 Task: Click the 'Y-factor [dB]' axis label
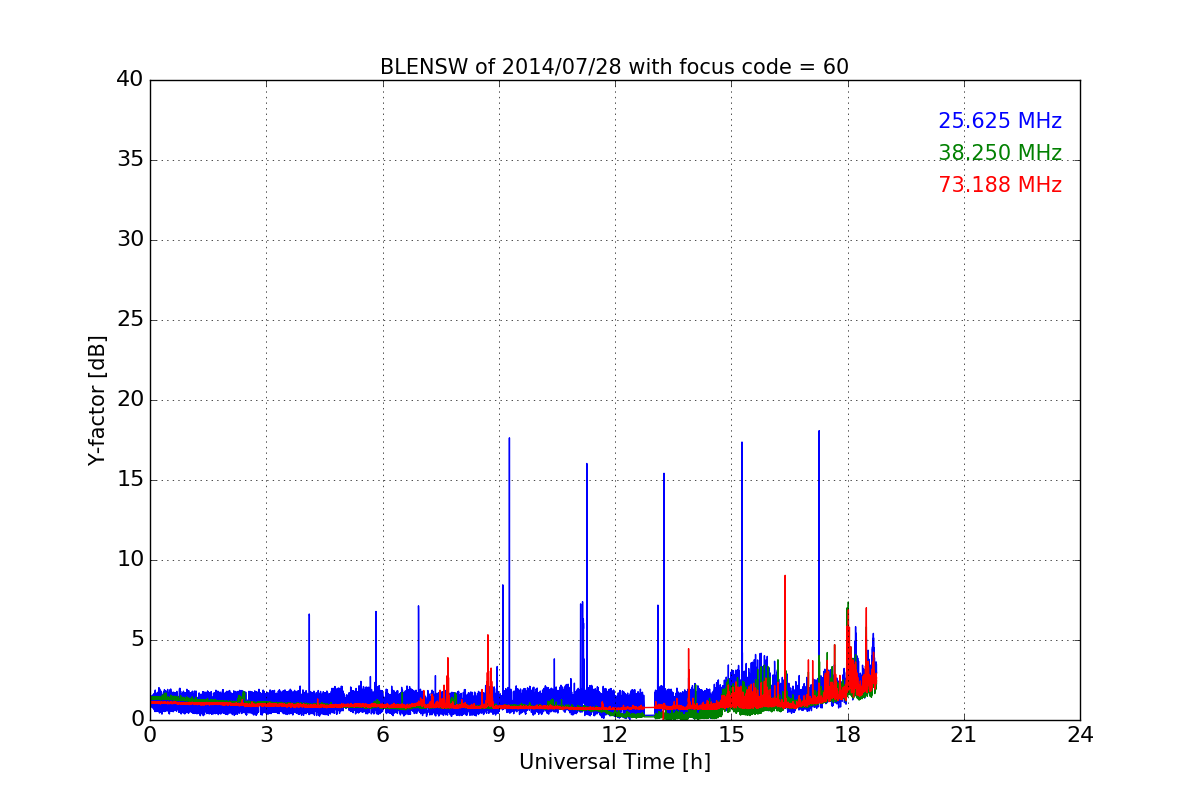click(97, 400)
